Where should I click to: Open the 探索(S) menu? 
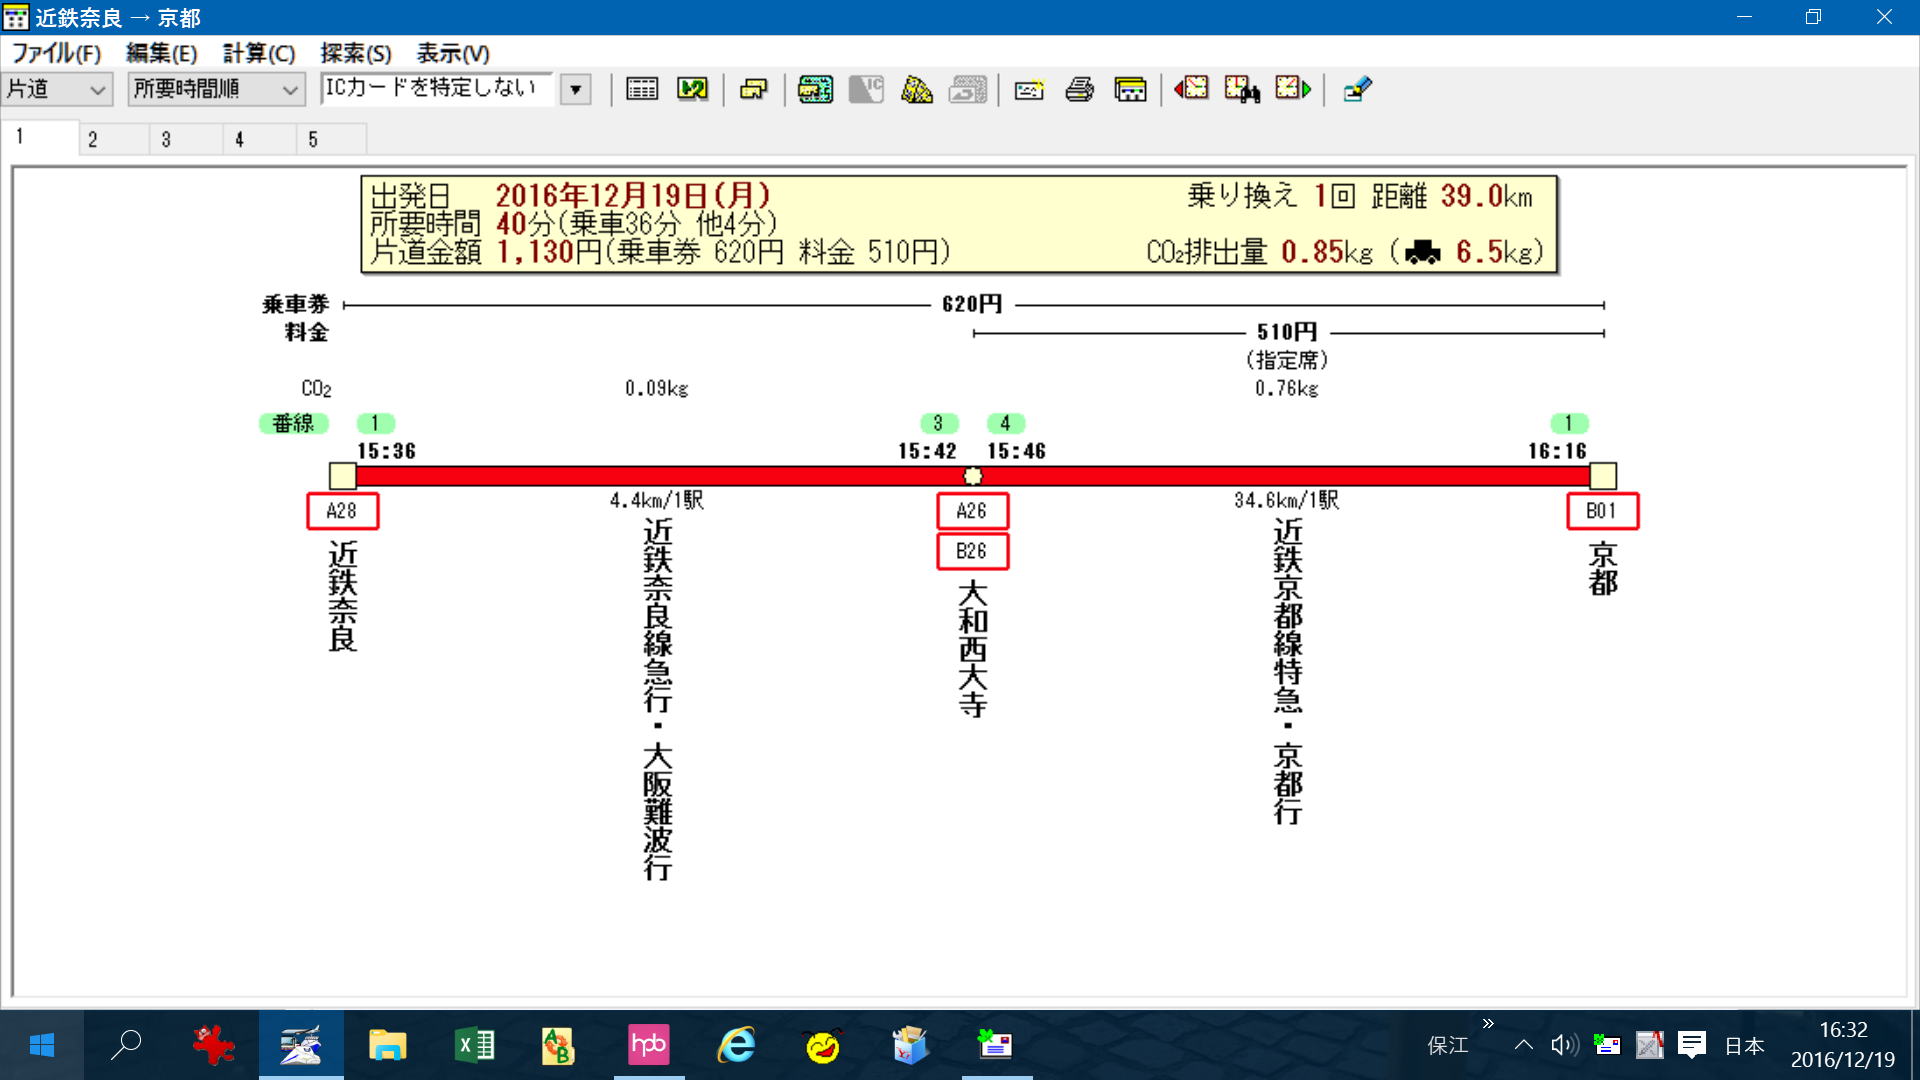[x=355, y=53]
